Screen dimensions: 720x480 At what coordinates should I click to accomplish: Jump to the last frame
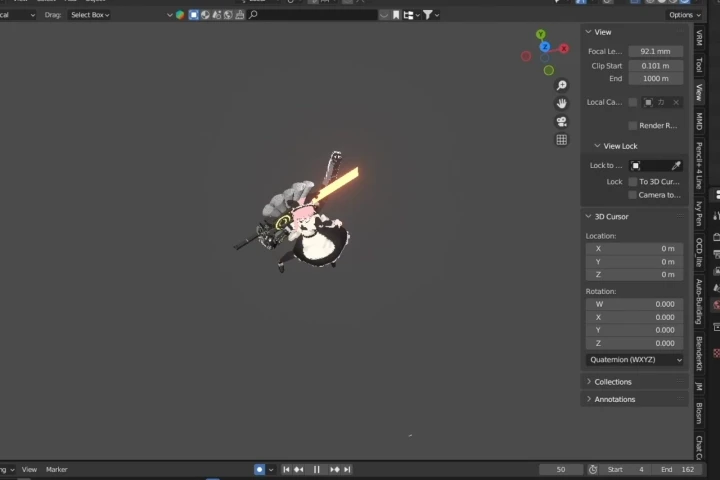tap(347, 469)
